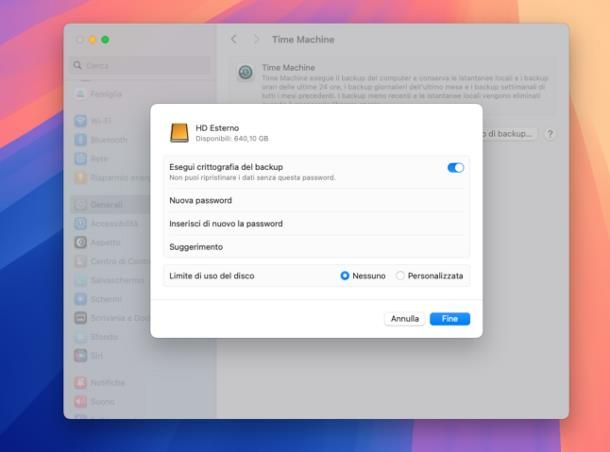Go back with the left chevron in System Settings
Viewport: 610px width, 452px height.
(x=234, y=39)
